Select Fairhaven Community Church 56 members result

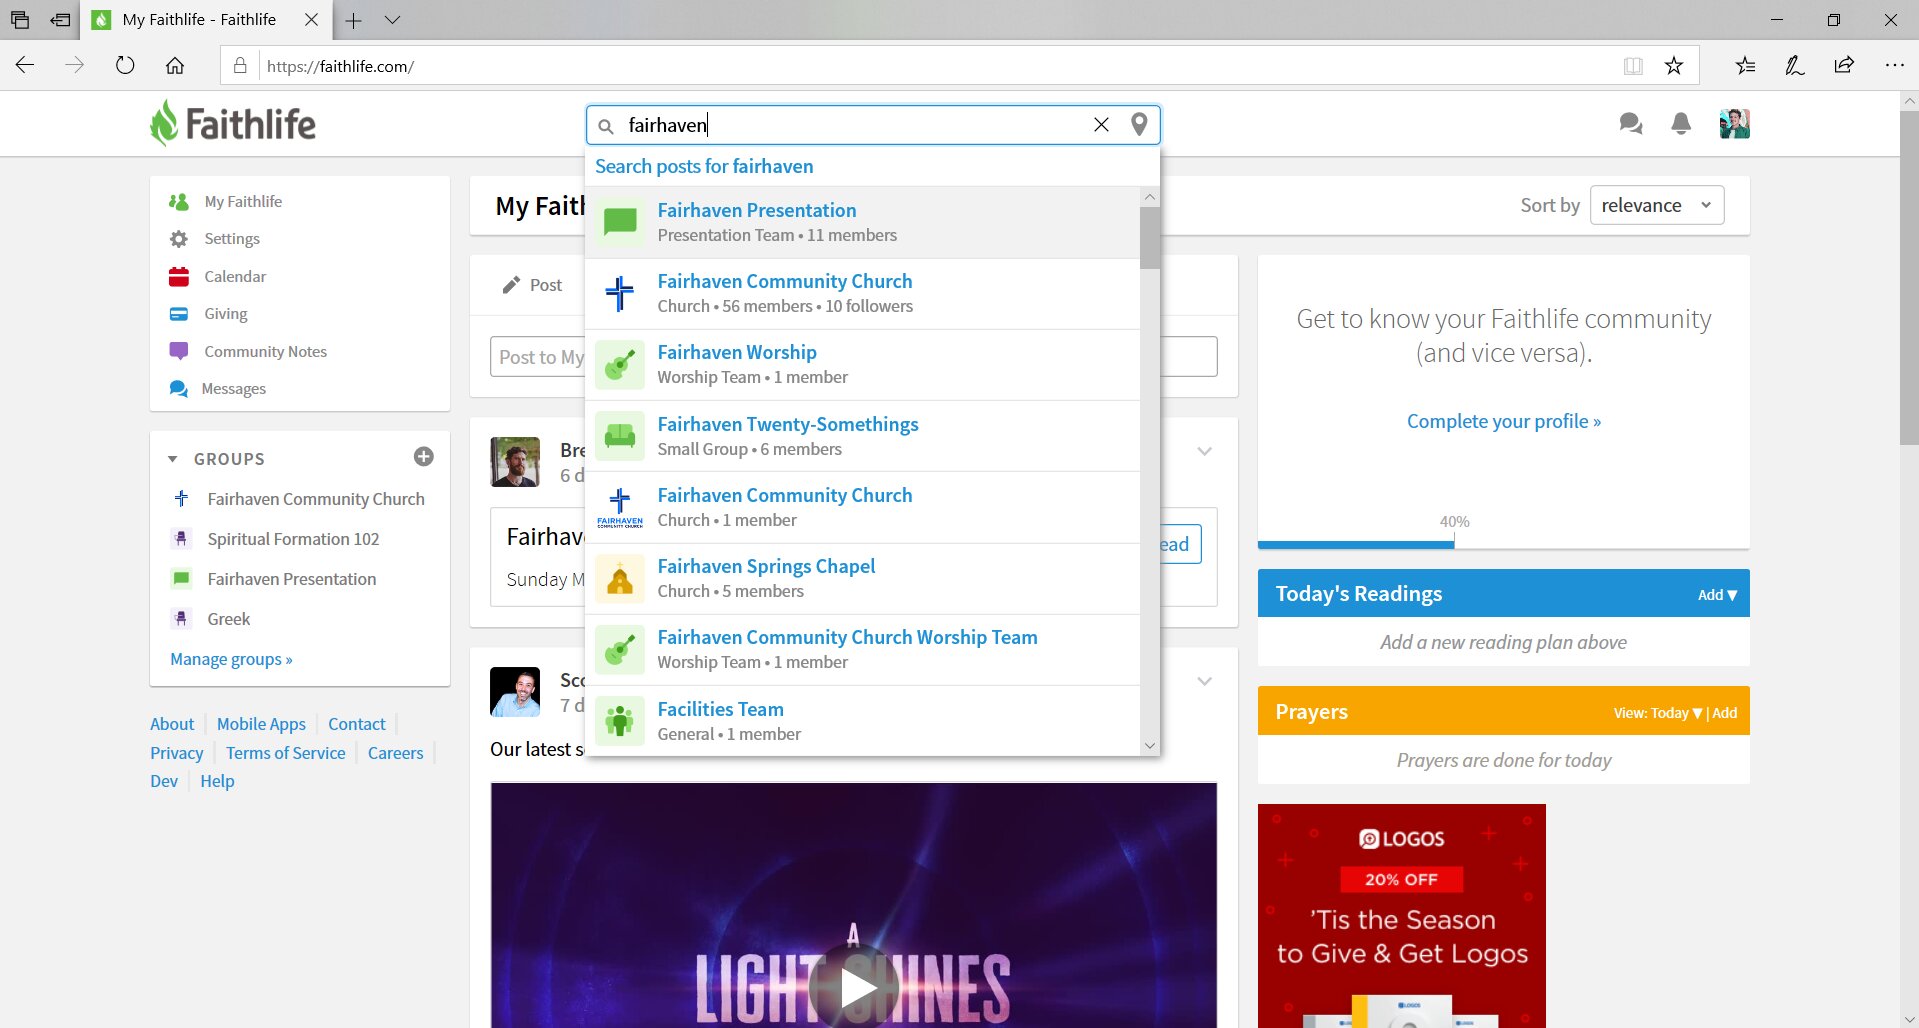coord(863,293)
